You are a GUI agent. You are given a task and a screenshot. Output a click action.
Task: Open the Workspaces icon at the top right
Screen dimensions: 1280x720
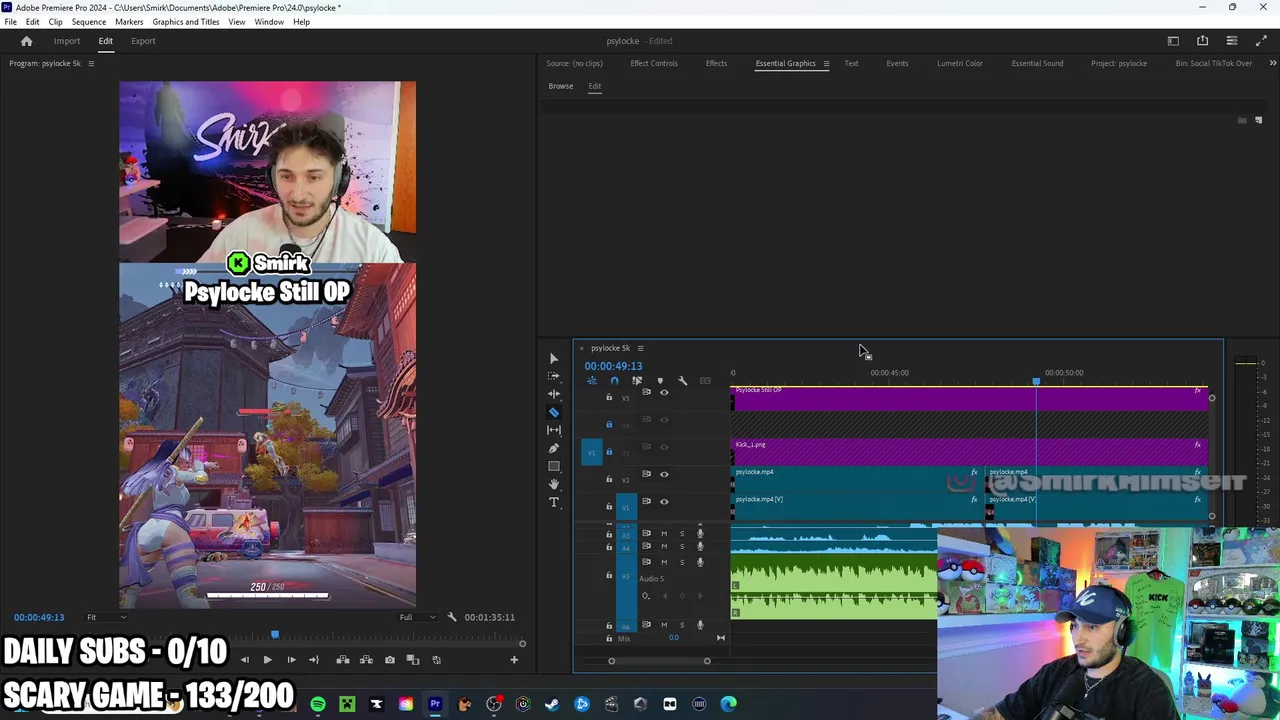click(x=1173, y=41)
